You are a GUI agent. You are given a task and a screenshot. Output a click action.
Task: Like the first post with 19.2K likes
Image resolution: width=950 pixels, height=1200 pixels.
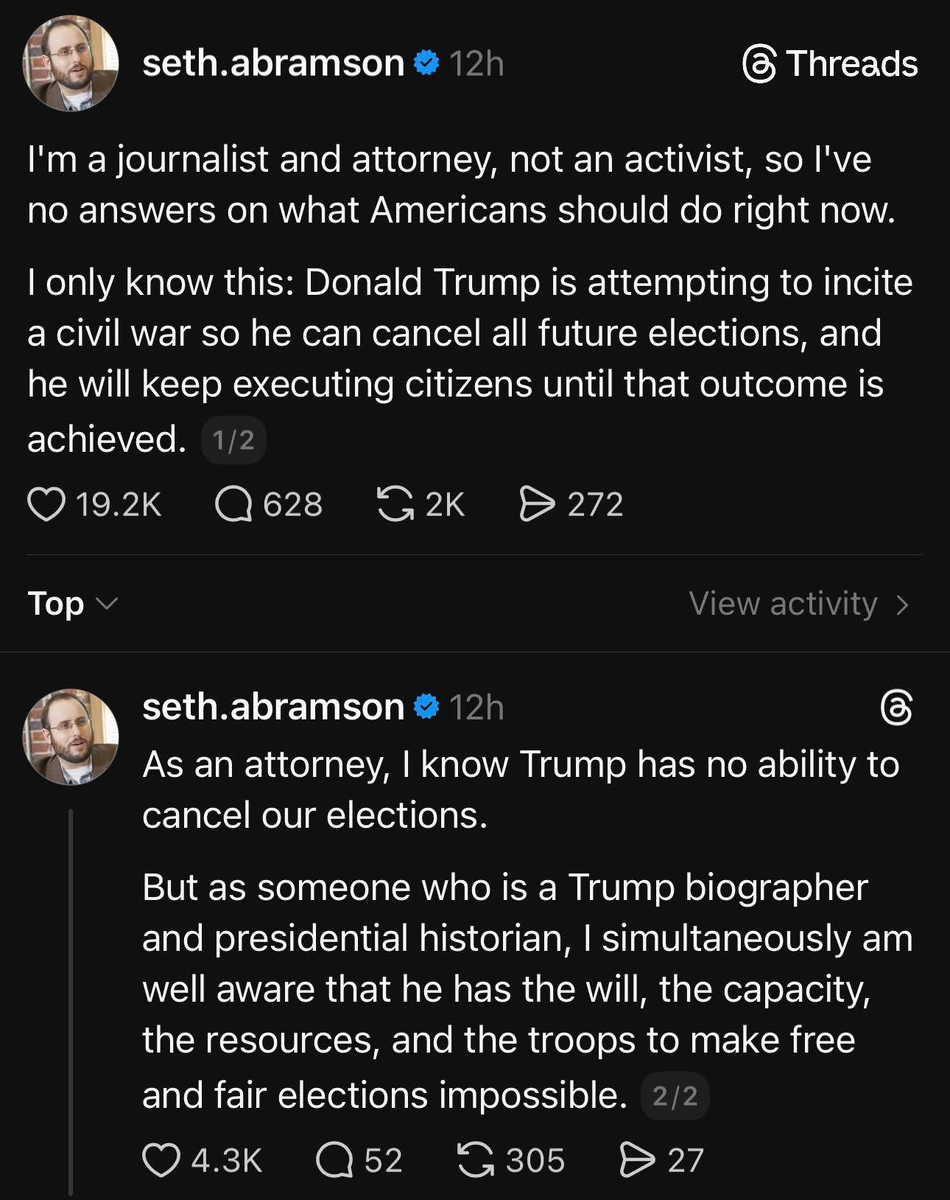coord(44,504)
